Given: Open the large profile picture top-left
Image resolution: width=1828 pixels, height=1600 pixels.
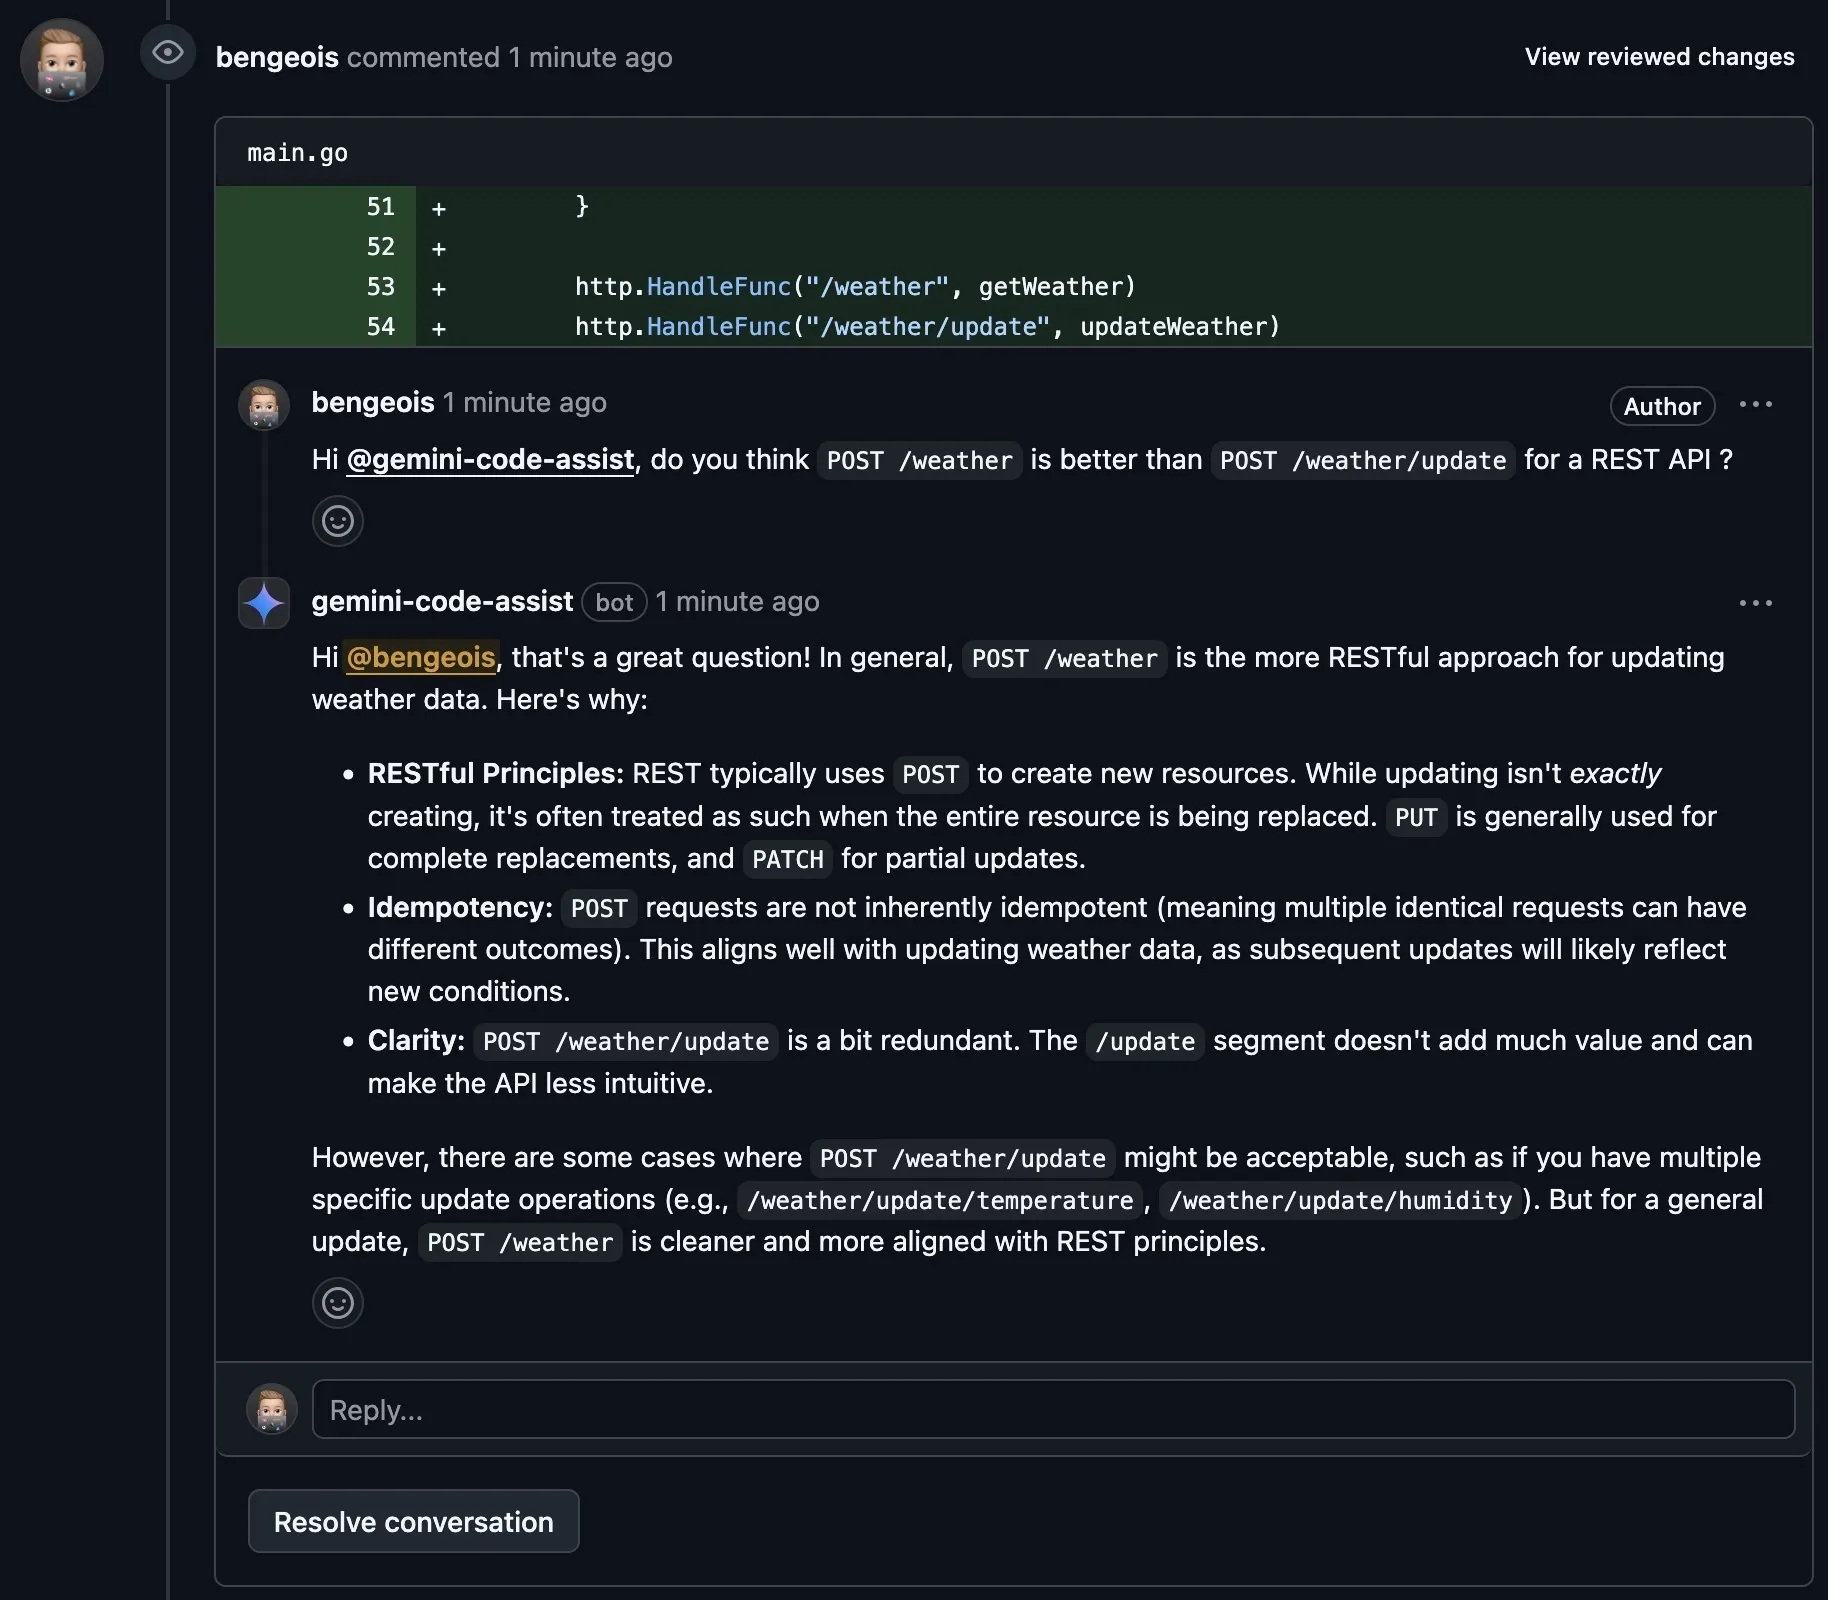Looking at the screenshot, I should pos(62,60).
